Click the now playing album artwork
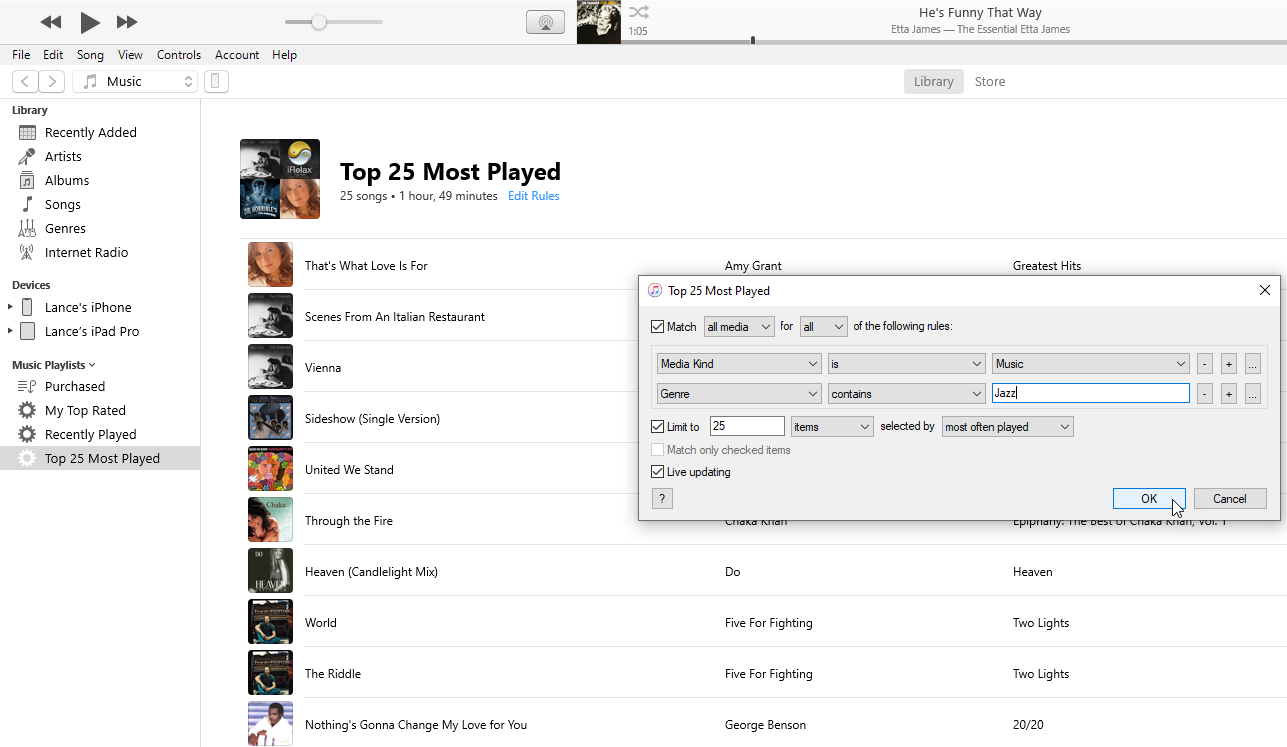 coord(599,22)
